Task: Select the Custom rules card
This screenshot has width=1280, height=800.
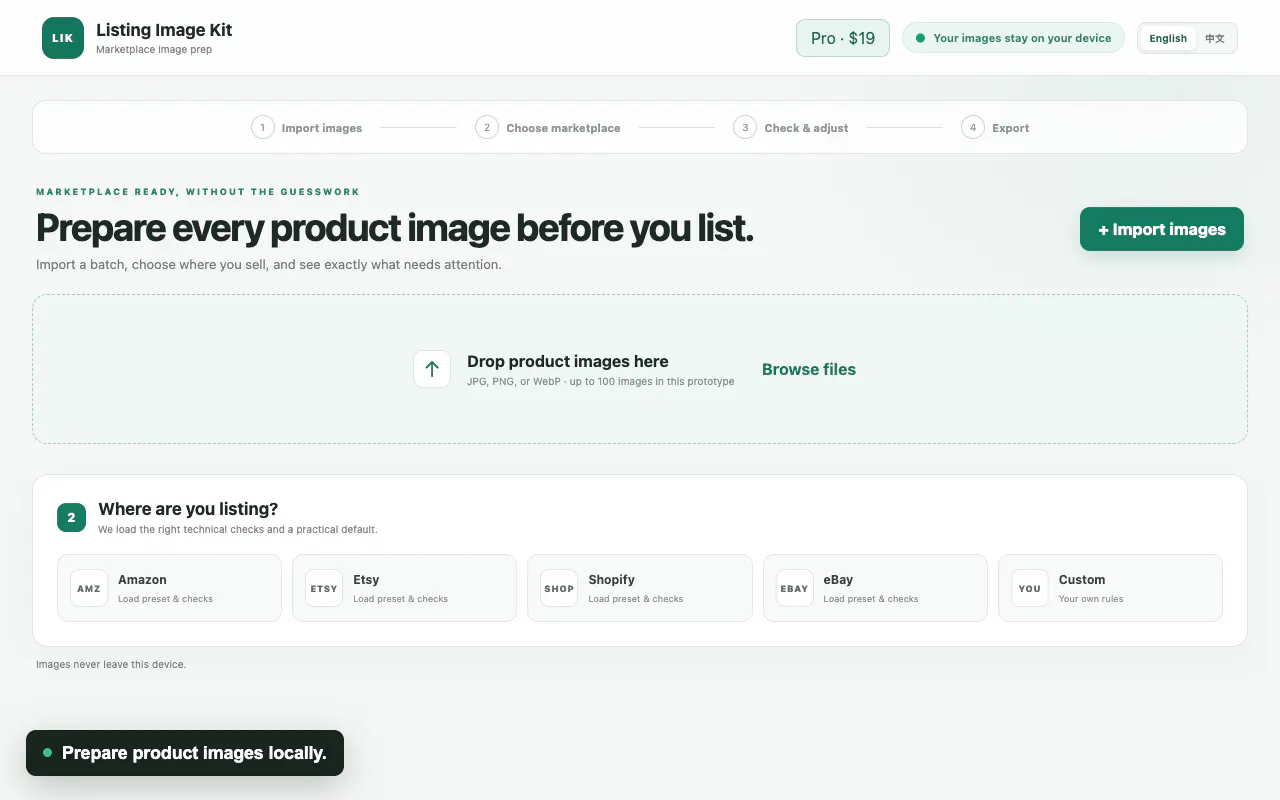Action: pos(1110,588)
